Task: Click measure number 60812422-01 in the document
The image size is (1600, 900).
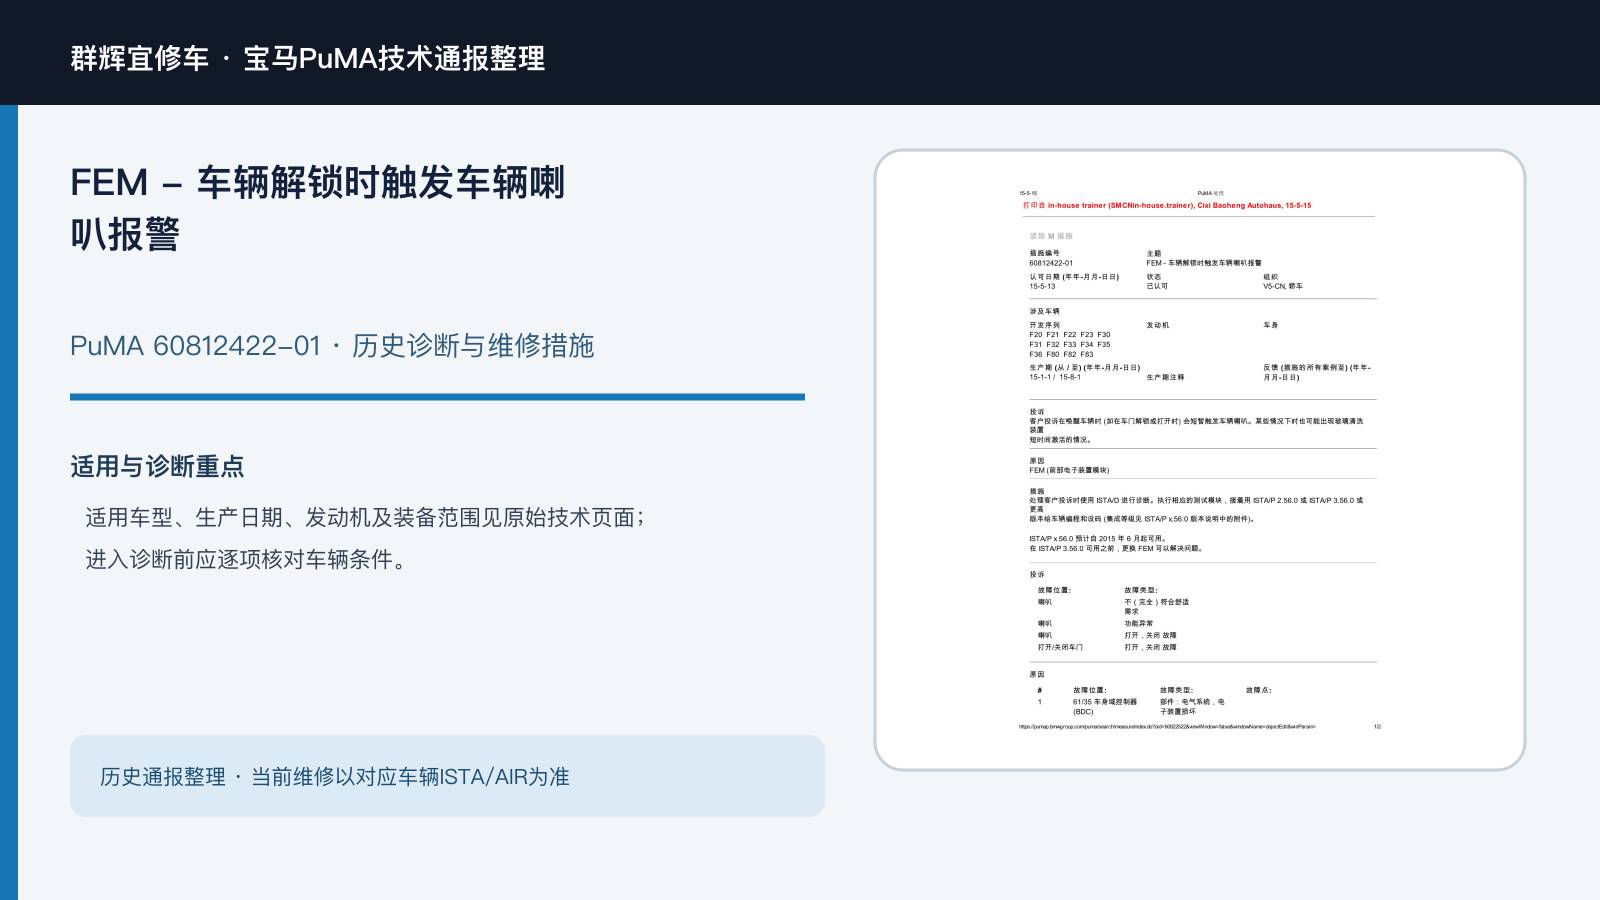Action: point(1051,263)
